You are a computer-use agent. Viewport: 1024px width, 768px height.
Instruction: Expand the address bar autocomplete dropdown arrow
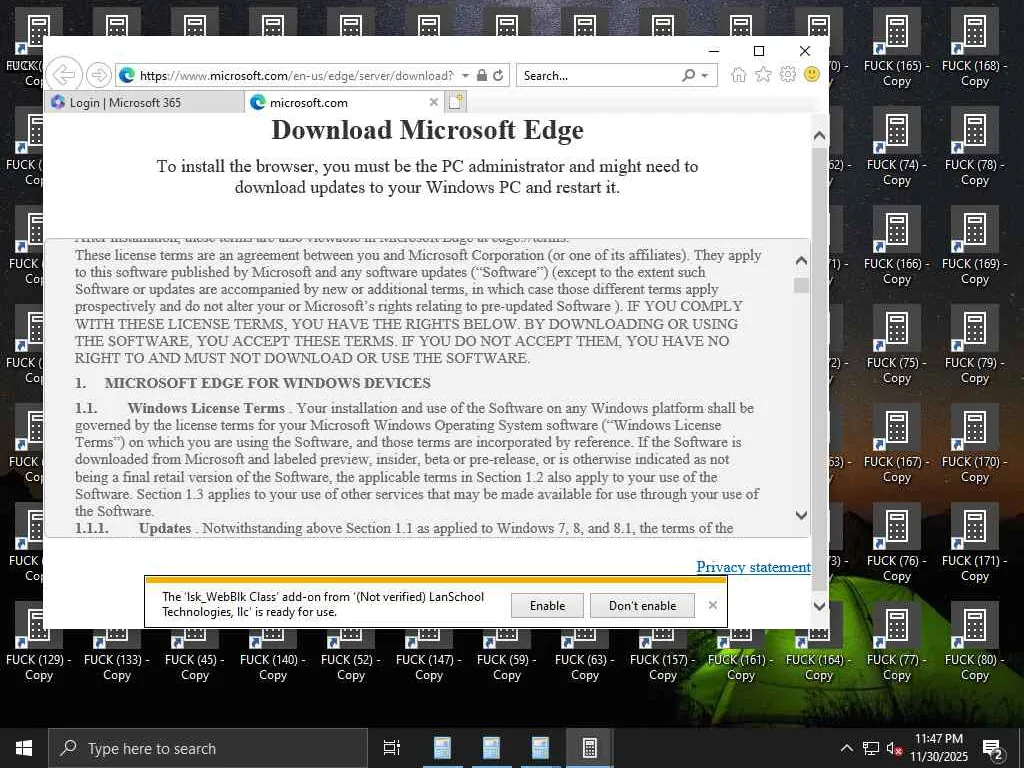click(x=466, y=76)
